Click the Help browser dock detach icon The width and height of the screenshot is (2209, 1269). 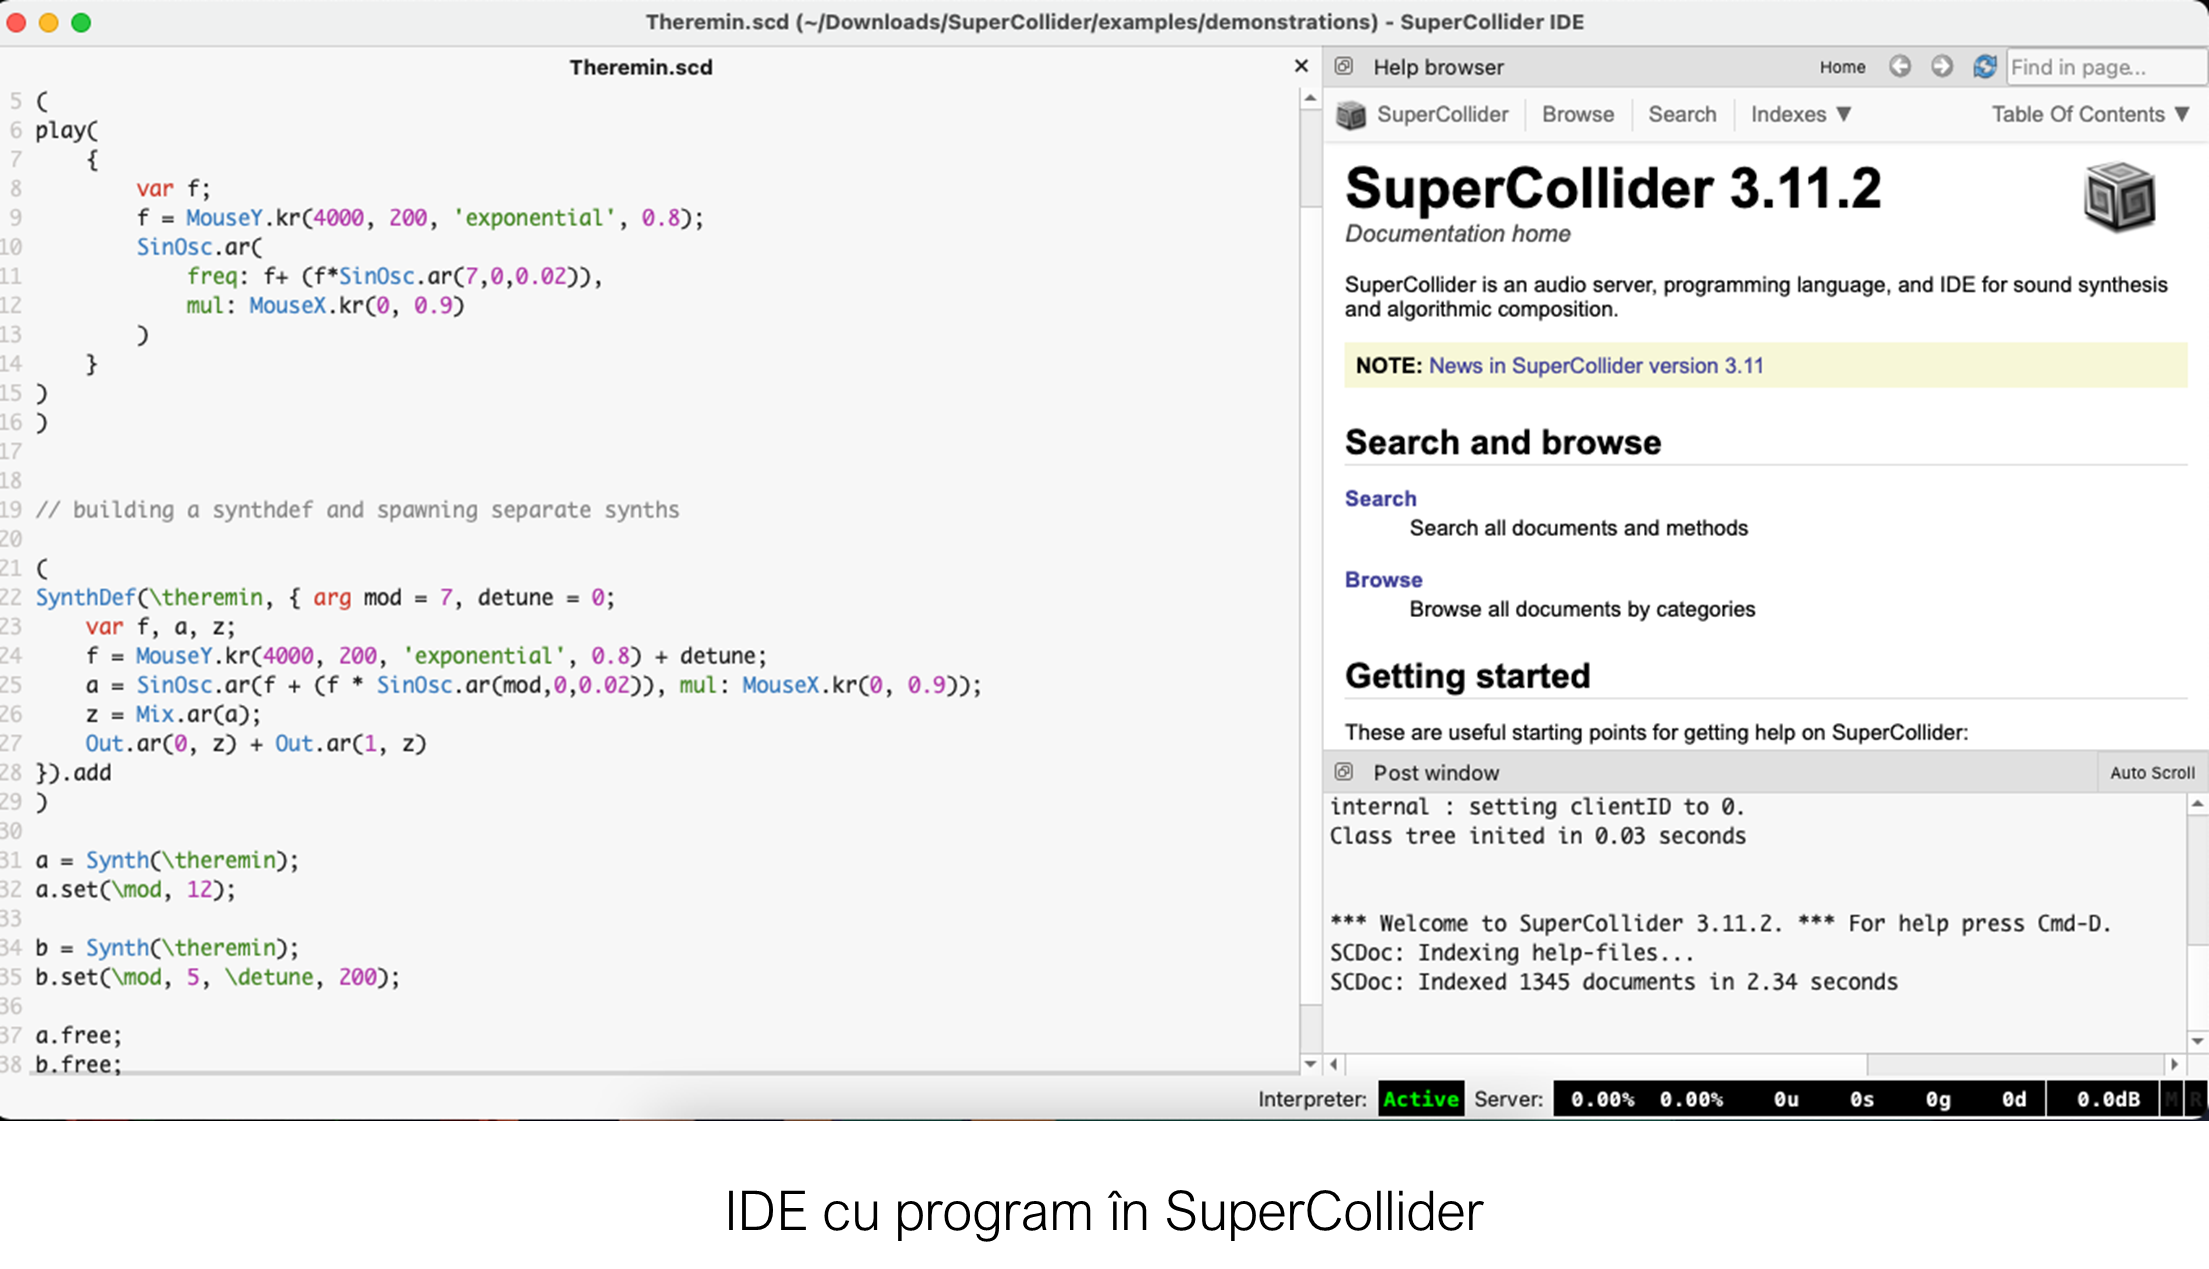click(x=1344, y=67)
